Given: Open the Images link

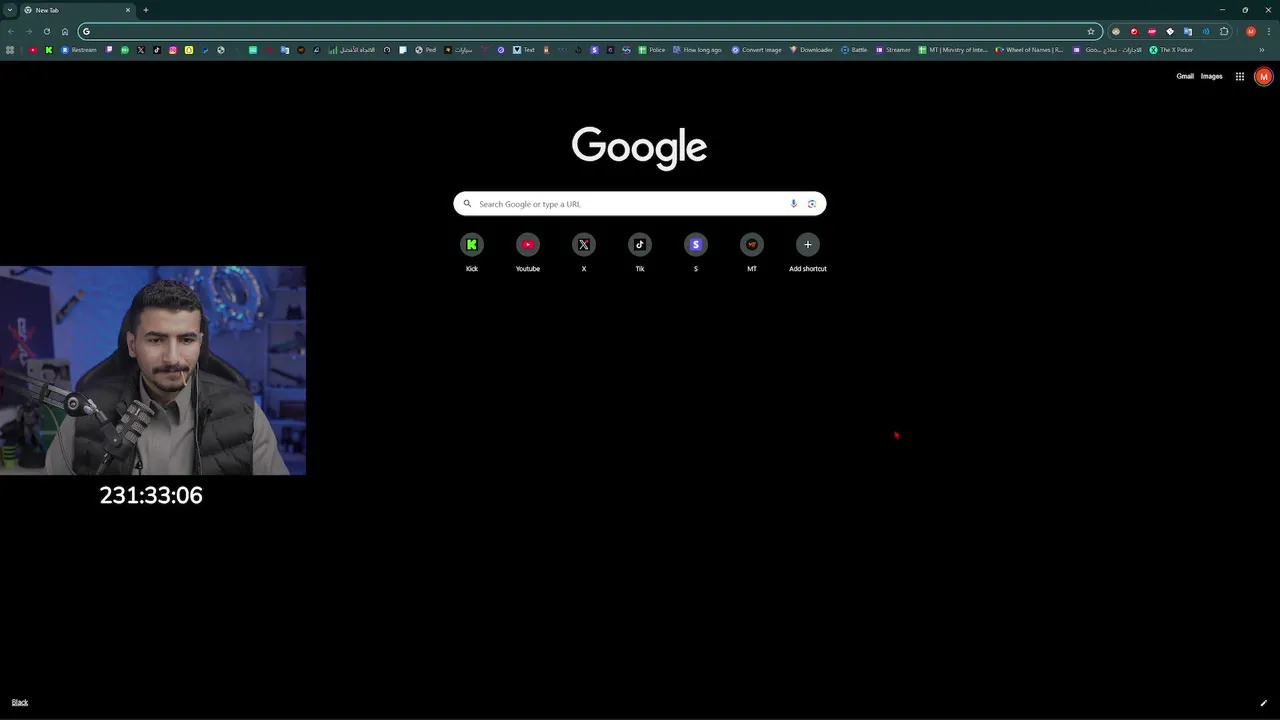Looking at the screenshot, I should click(1211, 76).
